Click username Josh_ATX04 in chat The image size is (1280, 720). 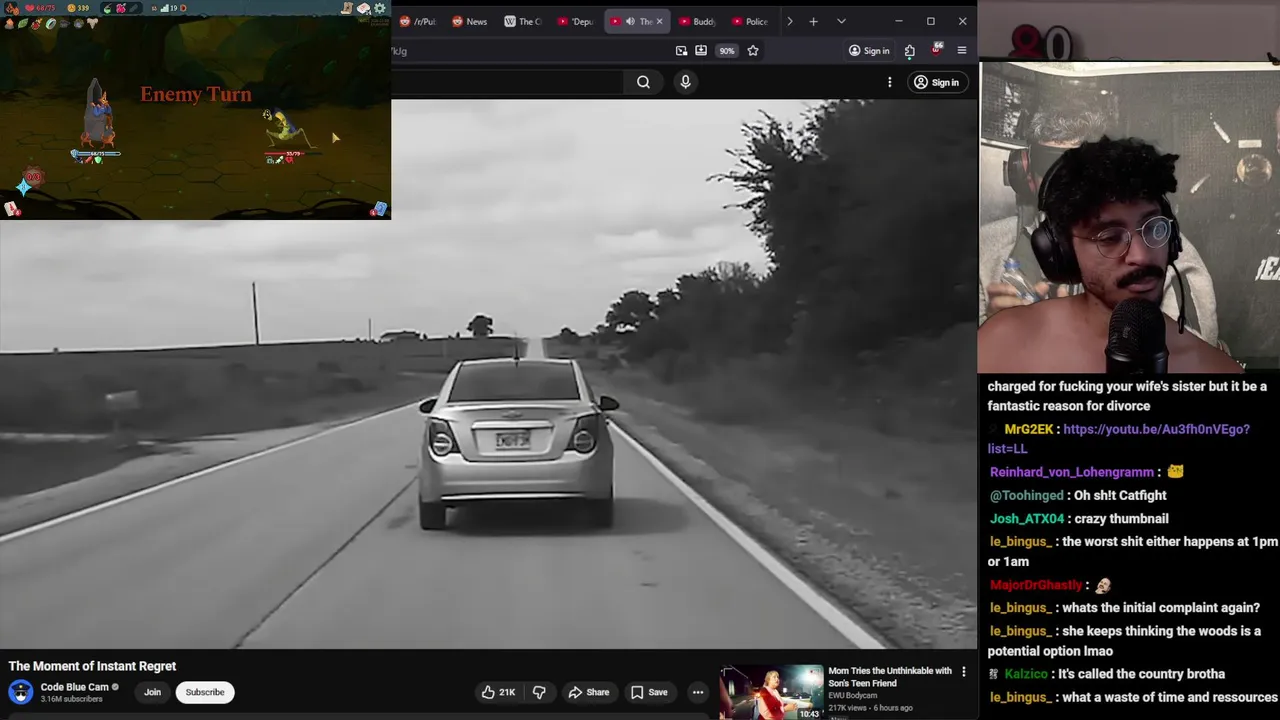[1027, 518]
